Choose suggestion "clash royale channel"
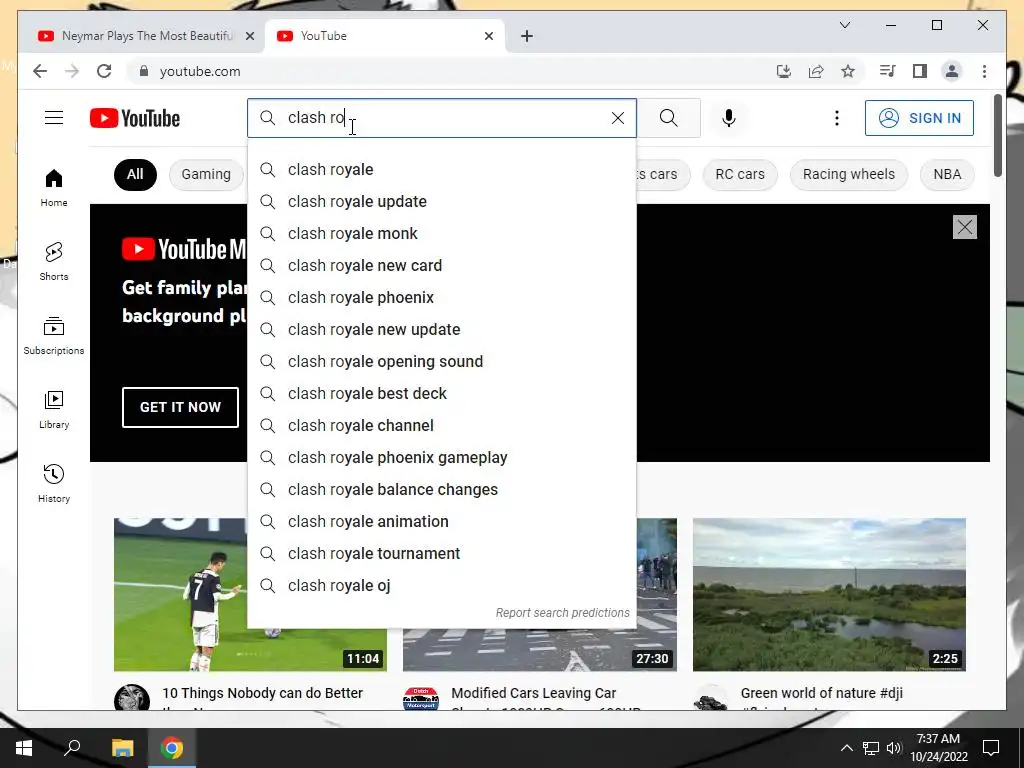1024x768 pixels. point(441,426)
